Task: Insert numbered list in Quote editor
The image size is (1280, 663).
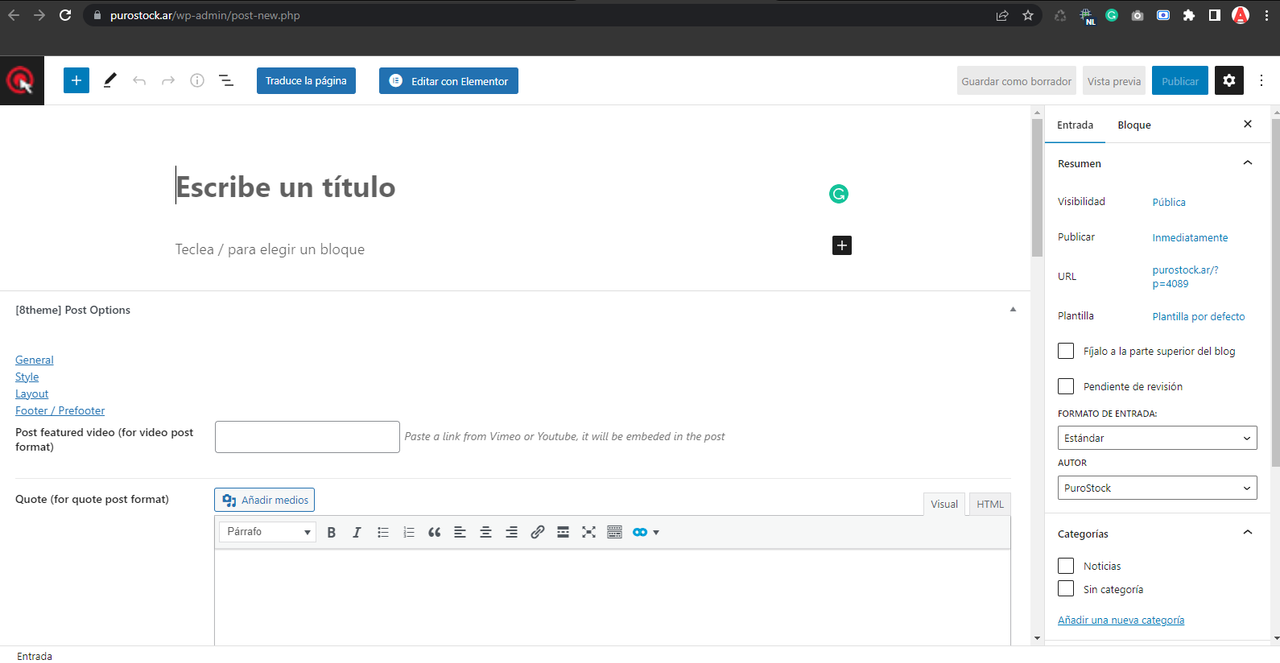Action: coord(408,532)
